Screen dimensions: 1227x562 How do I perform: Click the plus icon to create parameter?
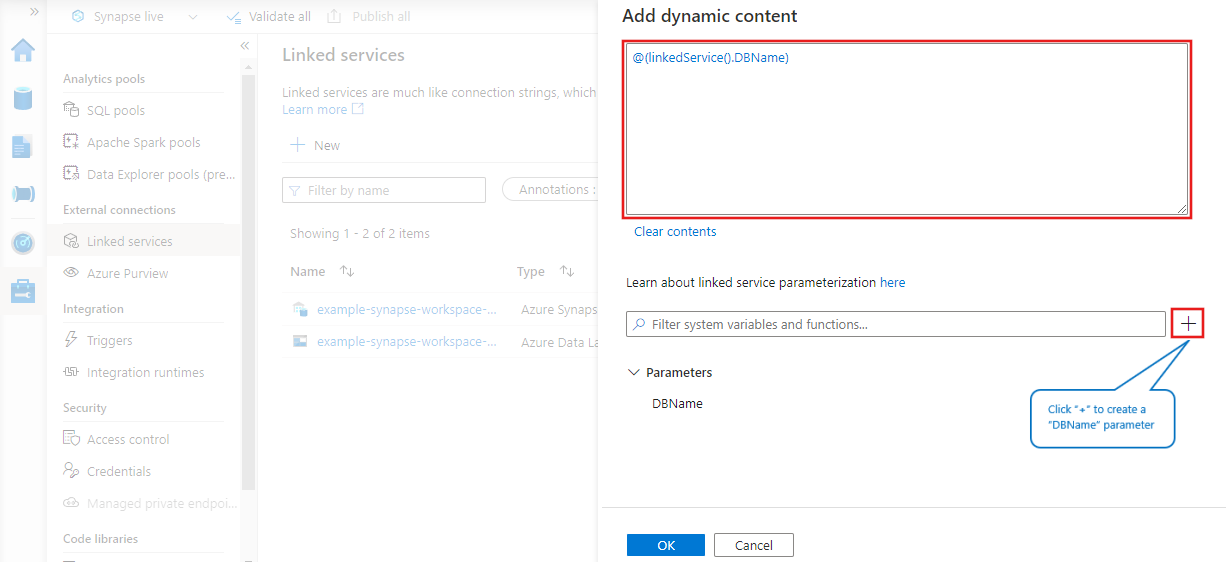click(1187, 324)
